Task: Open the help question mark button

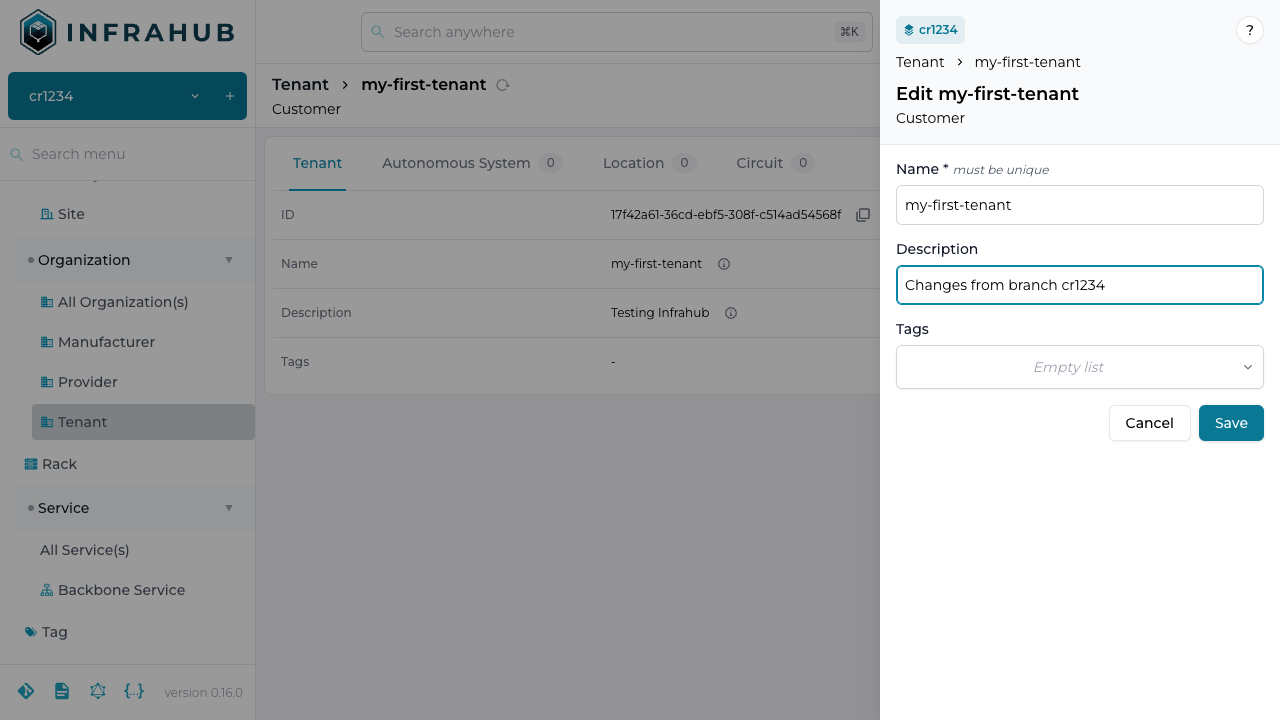Action: 1250,30
